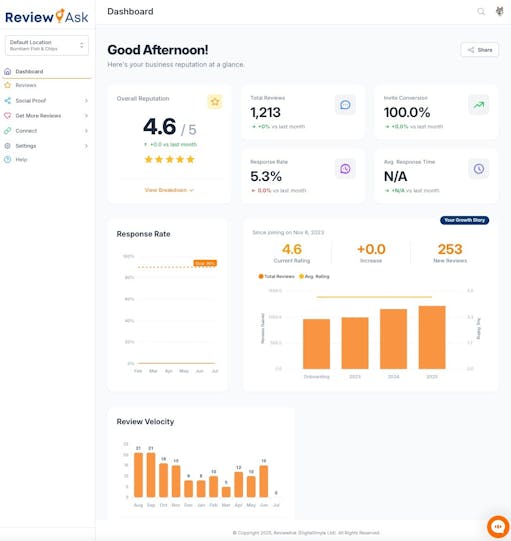
Task: Open Reviews in the sidebar
Action: tap(47, 85)
